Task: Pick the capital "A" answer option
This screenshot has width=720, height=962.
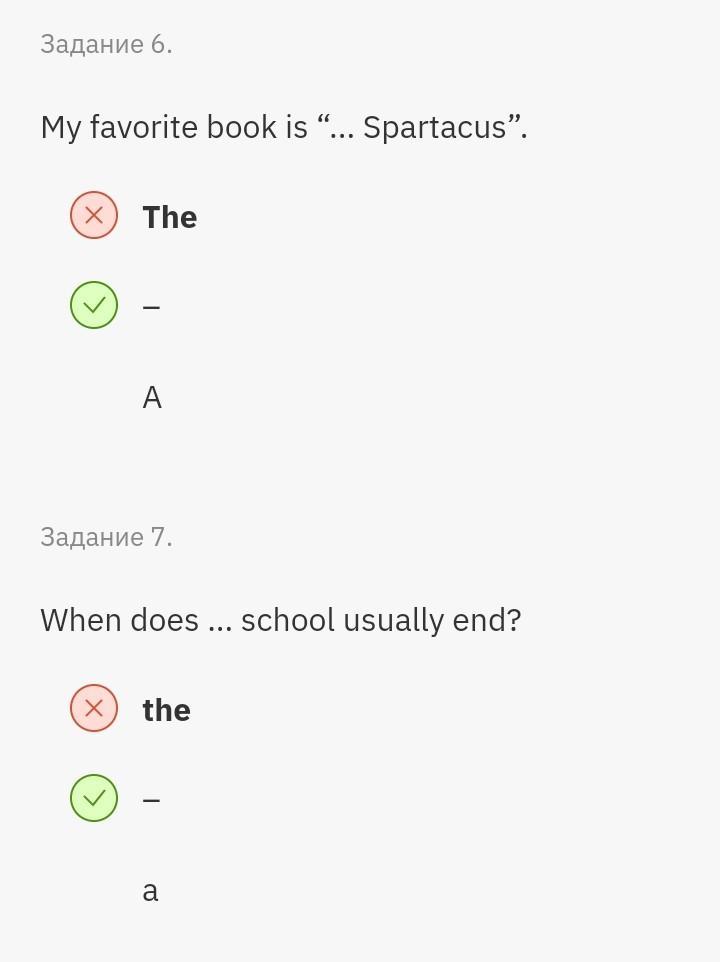Action: 152,398
